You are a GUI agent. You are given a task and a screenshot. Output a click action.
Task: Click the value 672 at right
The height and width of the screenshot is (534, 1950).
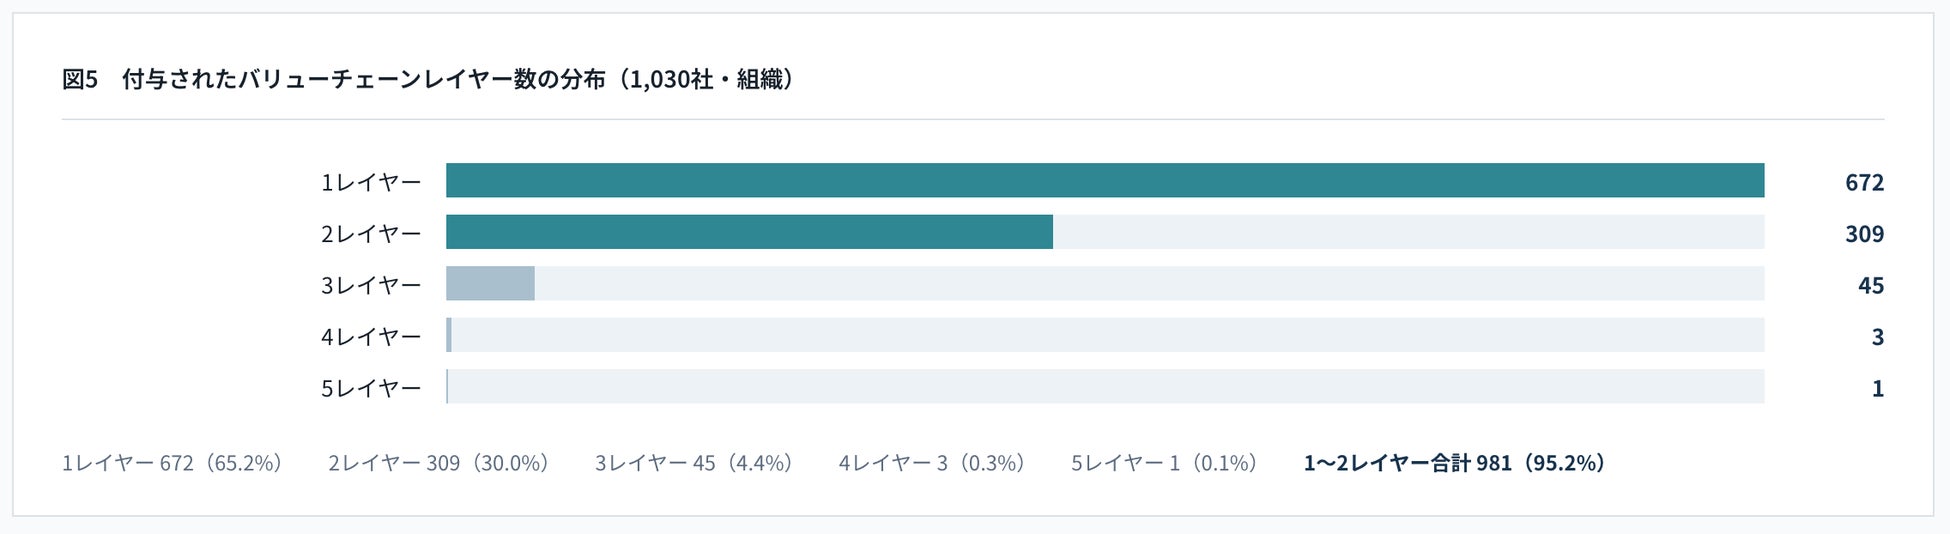pyautogui.click(x=1864, y=182)
